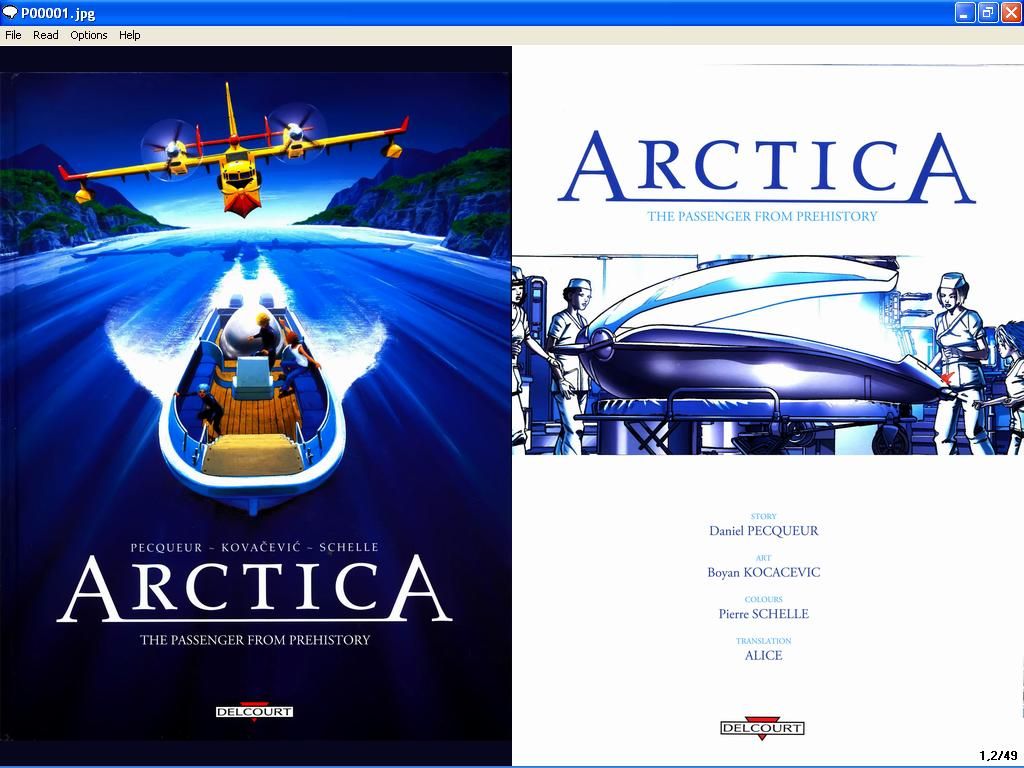
Task: Click the TRANSLATION label on the right page
Action: pyautogui.click(x=763, y=641)
